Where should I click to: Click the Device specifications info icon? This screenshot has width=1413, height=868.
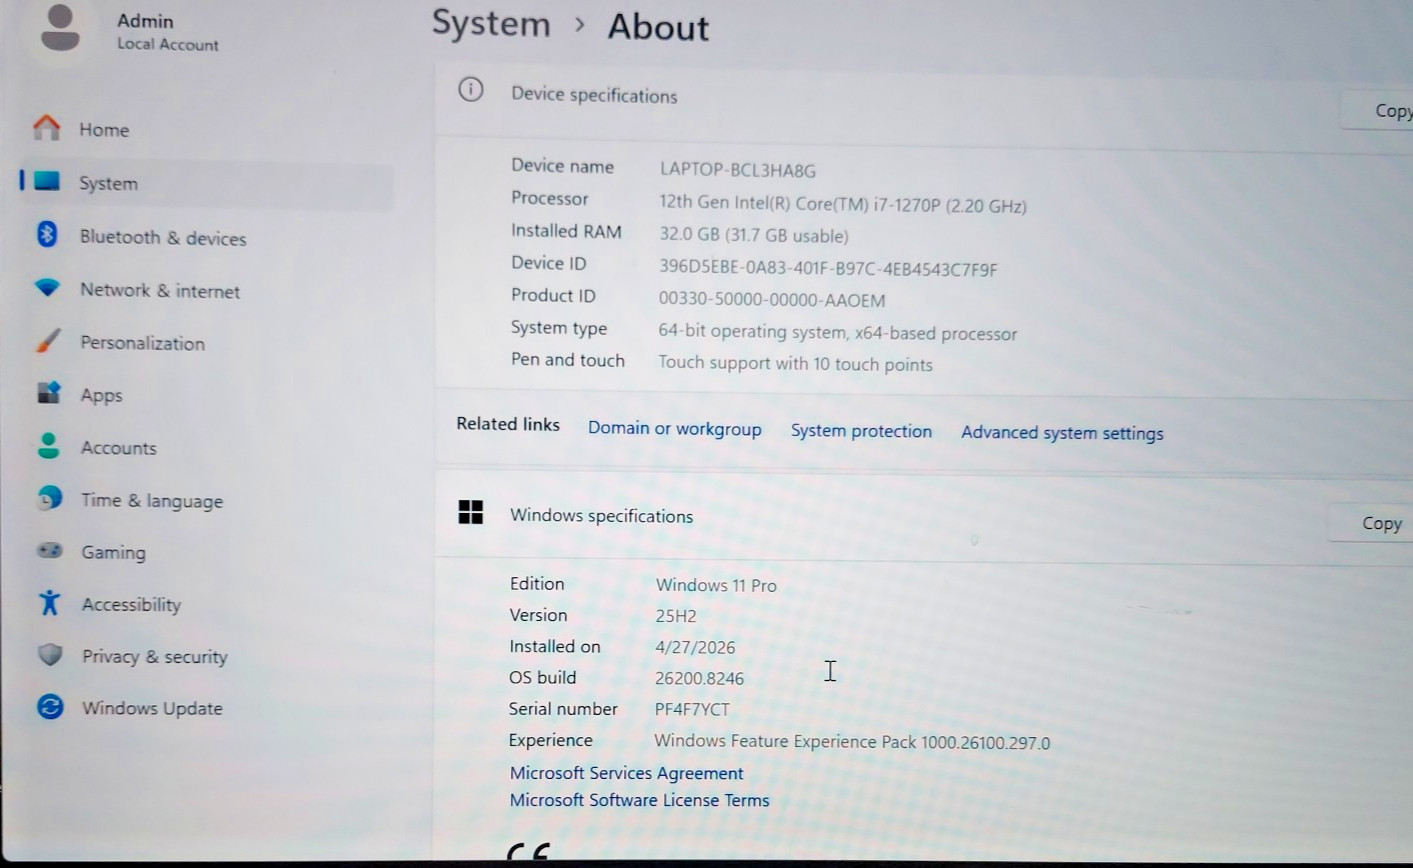pos(471,90)
